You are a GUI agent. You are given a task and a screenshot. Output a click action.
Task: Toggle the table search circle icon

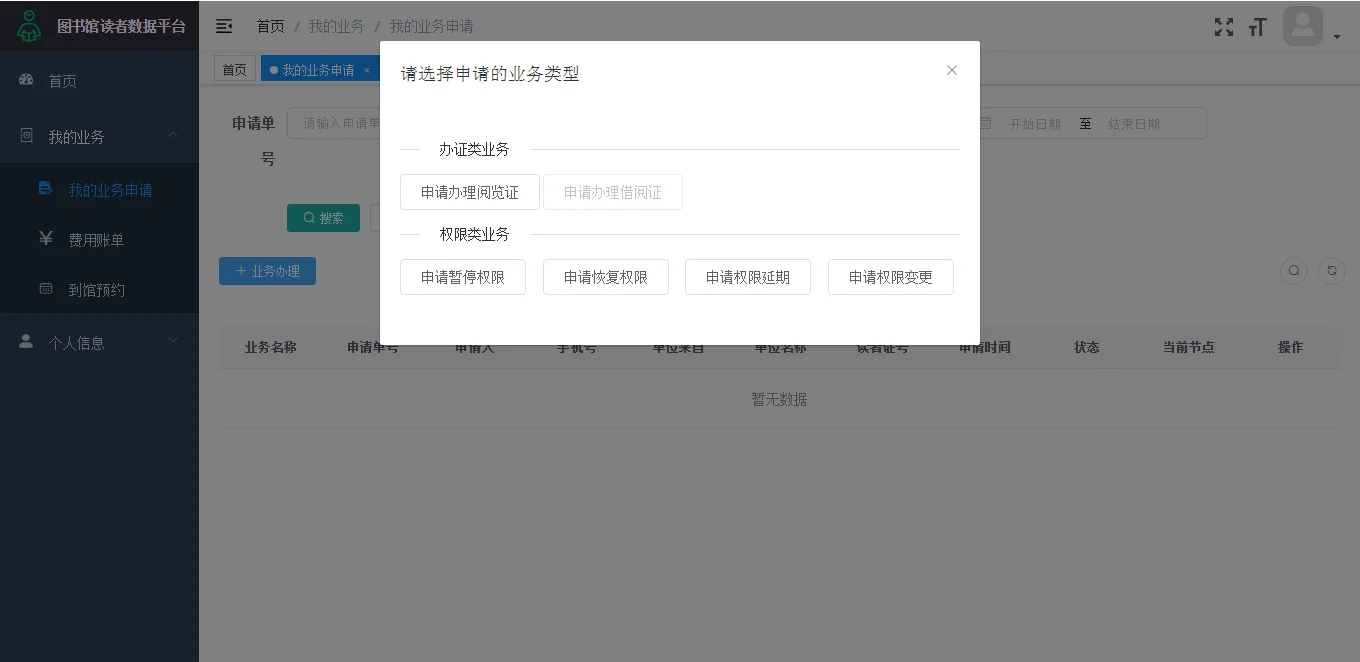point(1294,271)
